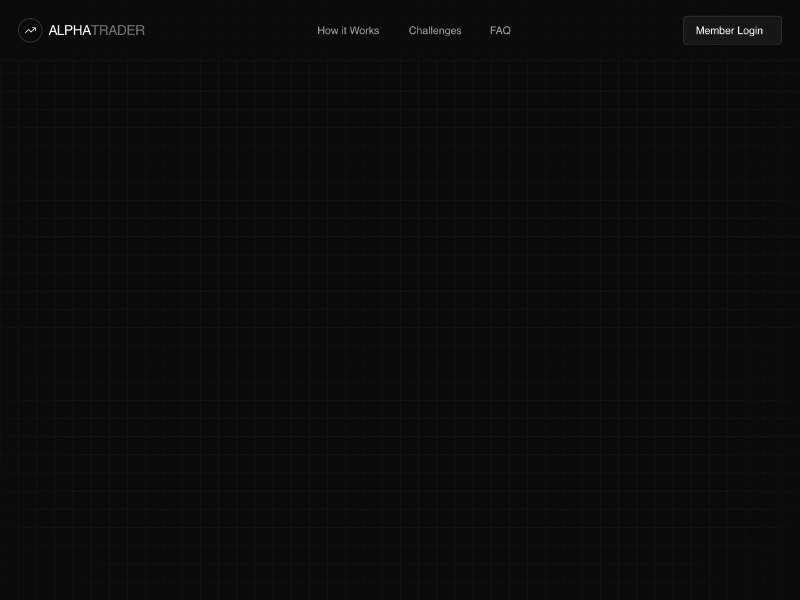This screenshot has height=600, width=800.
Task: Click the Member word on the login button
Action: (x=715, y=30)
